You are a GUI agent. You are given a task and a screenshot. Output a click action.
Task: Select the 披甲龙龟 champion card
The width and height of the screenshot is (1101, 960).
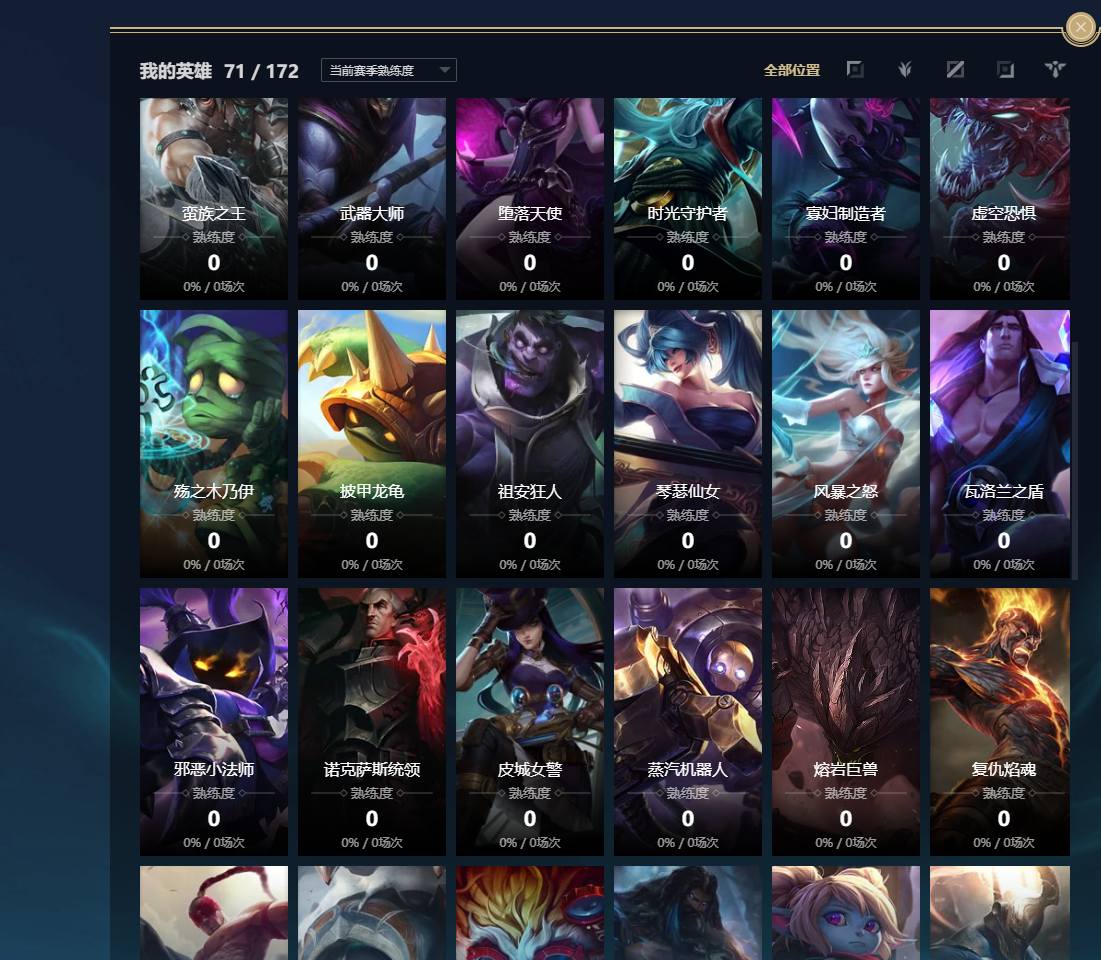pyautogui.click(x=371, y=444)
